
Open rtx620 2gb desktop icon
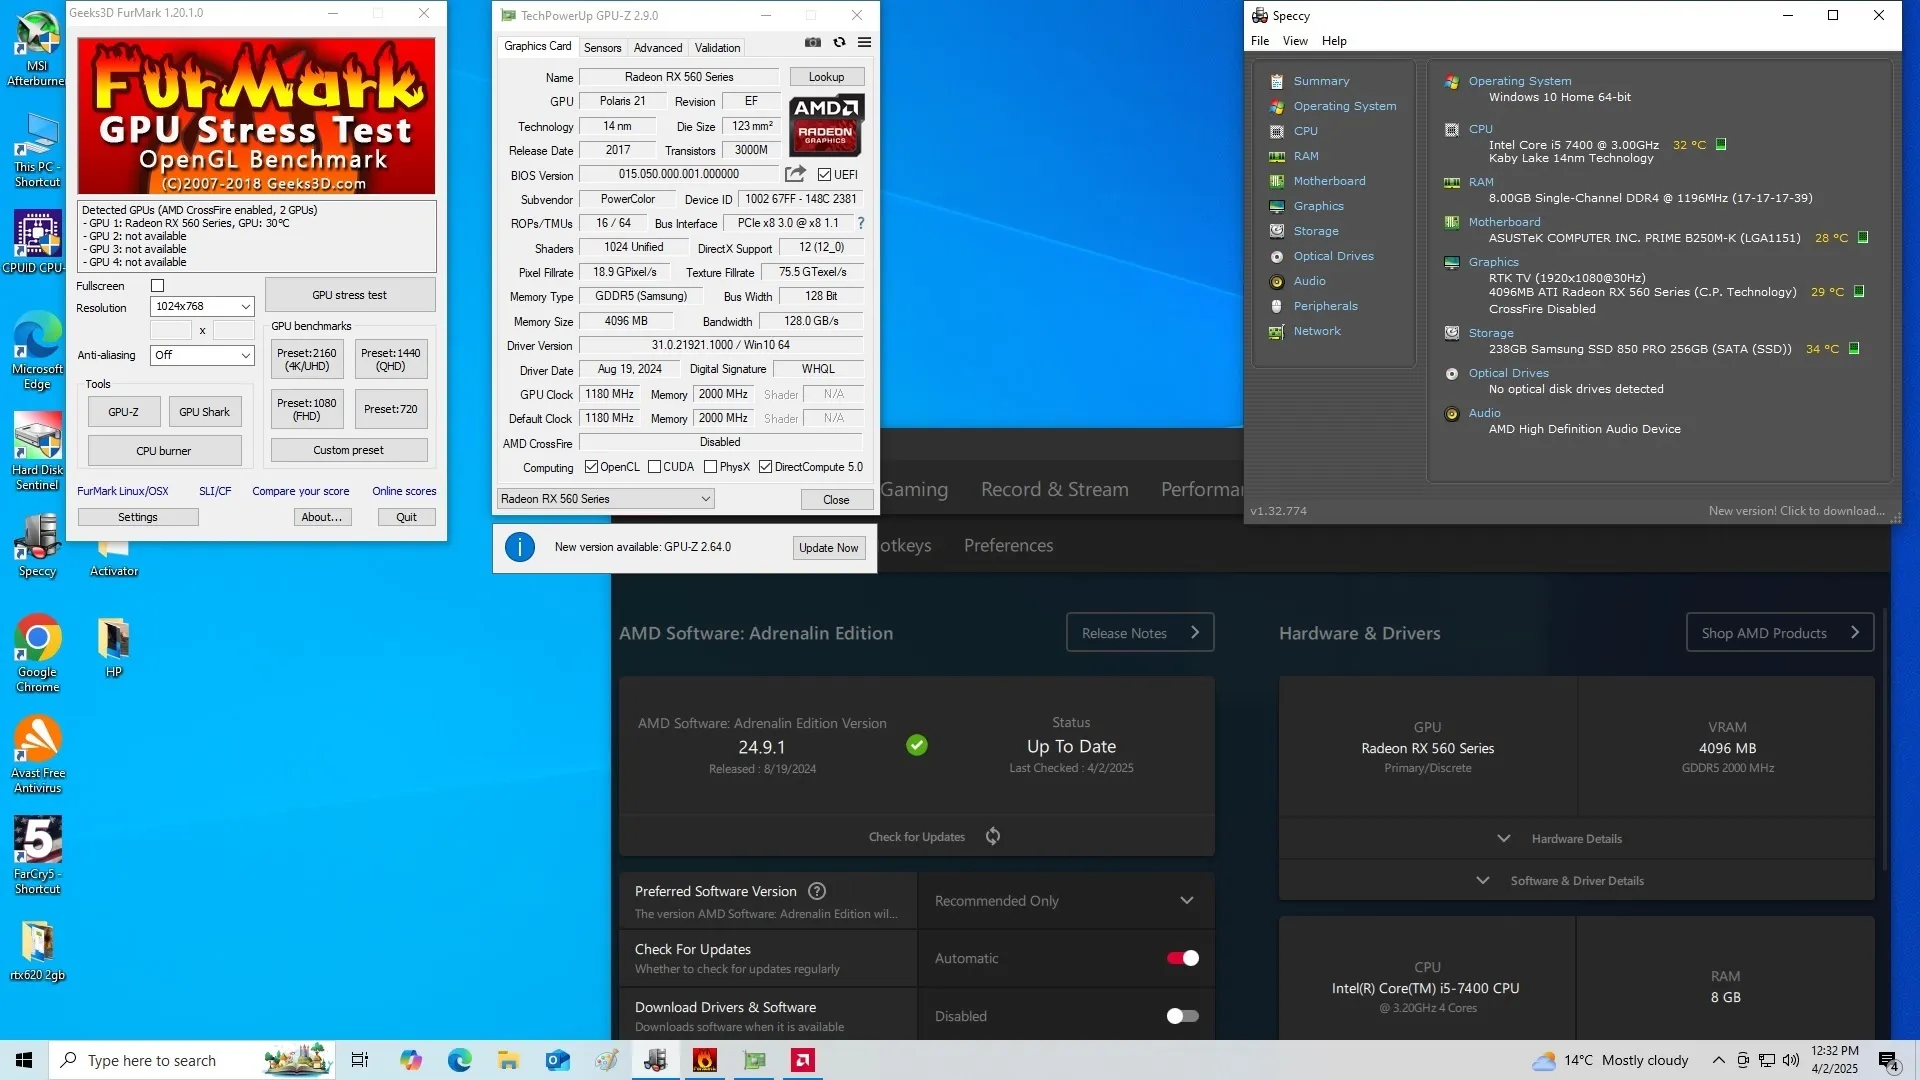pyautogui.click(x=37, y=950)
